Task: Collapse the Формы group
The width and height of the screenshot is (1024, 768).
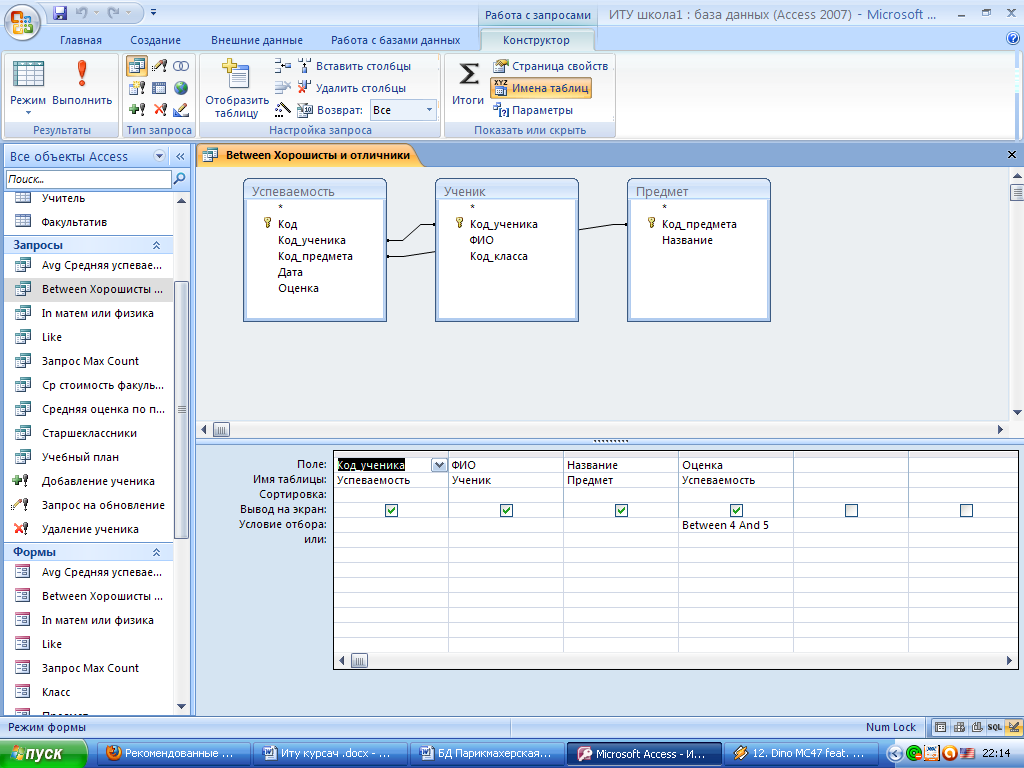Action: tap(157, 552)
